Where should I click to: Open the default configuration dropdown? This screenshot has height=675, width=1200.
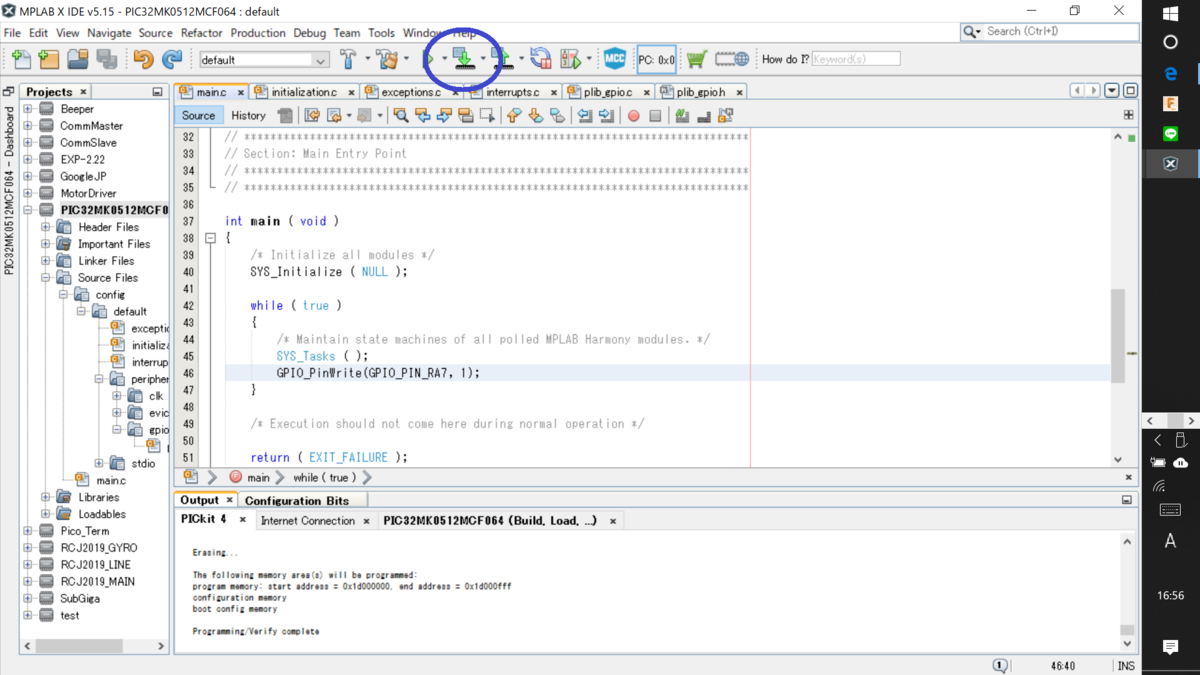(264, 60)
